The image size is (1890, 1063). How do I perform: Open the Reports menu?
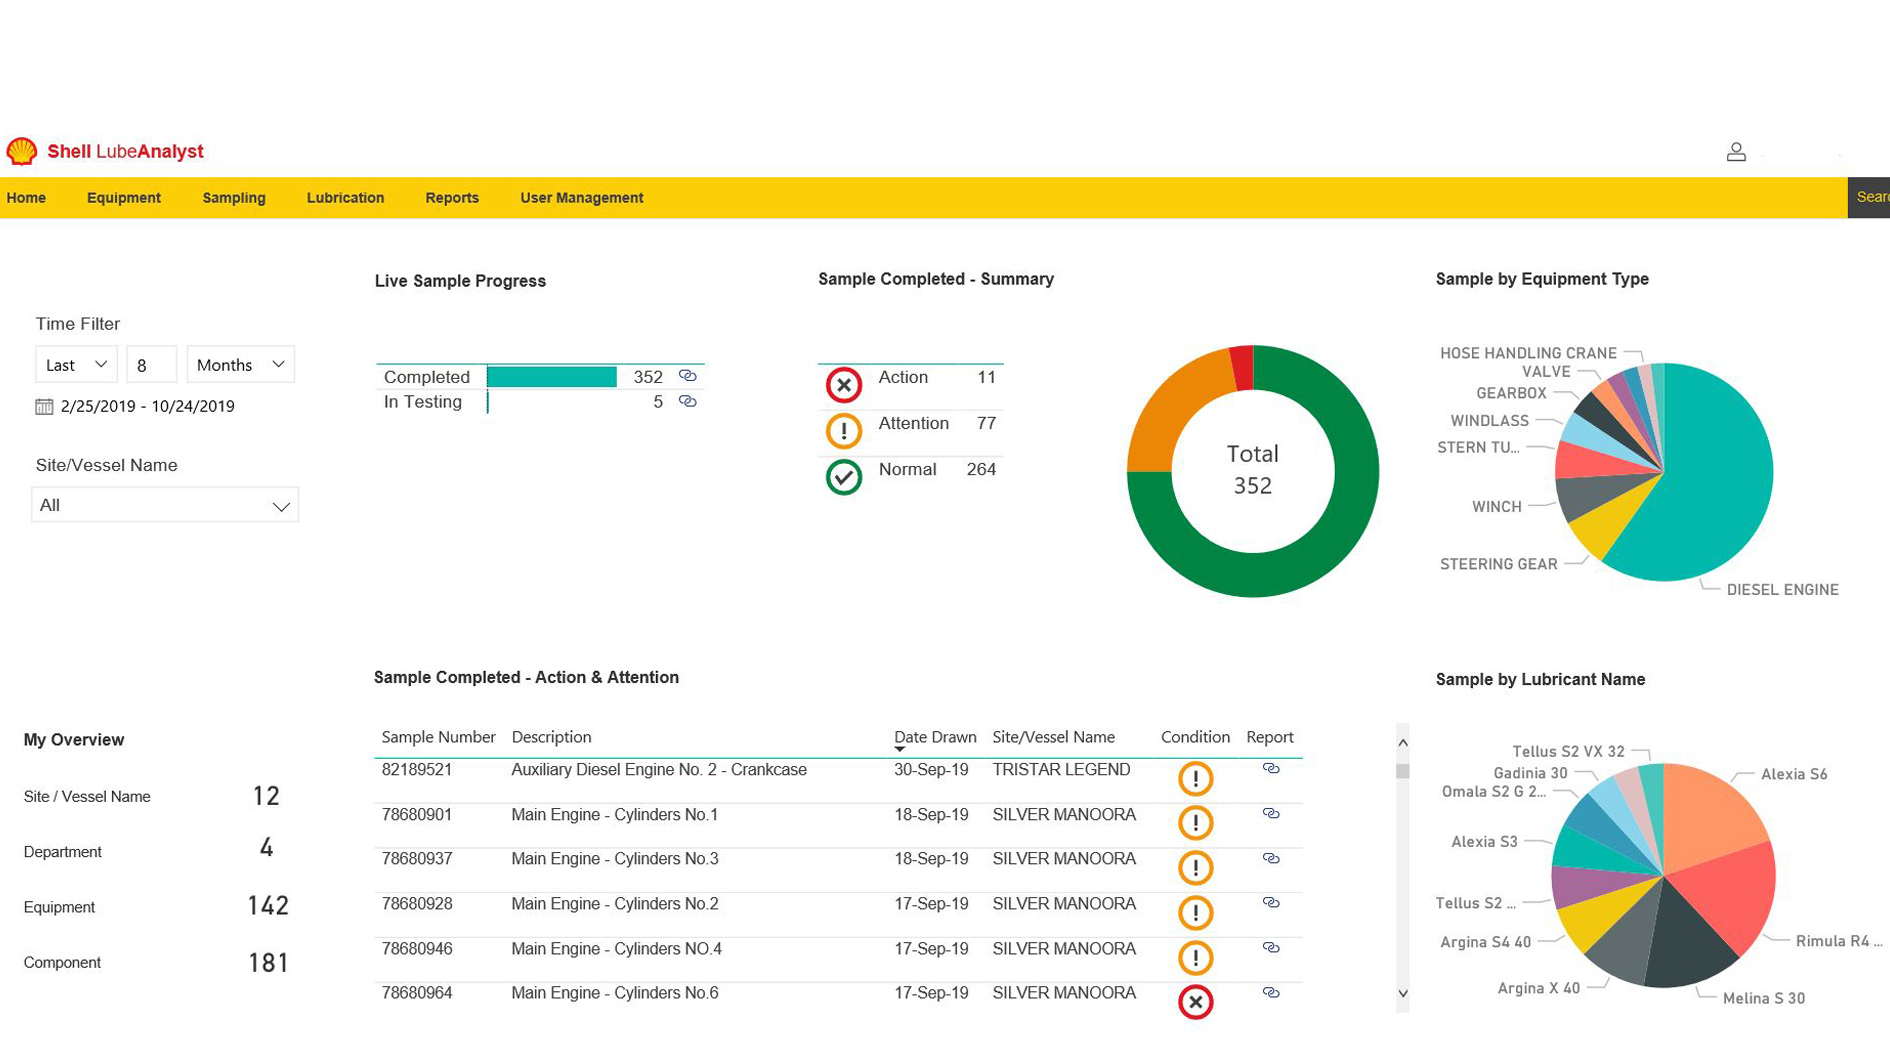[452, 198]
